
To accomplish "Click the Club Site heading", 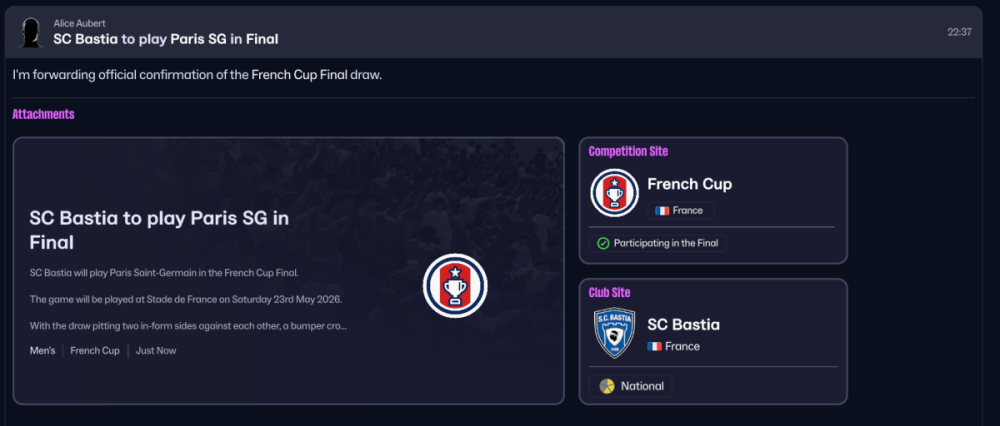I will [609, 292].
